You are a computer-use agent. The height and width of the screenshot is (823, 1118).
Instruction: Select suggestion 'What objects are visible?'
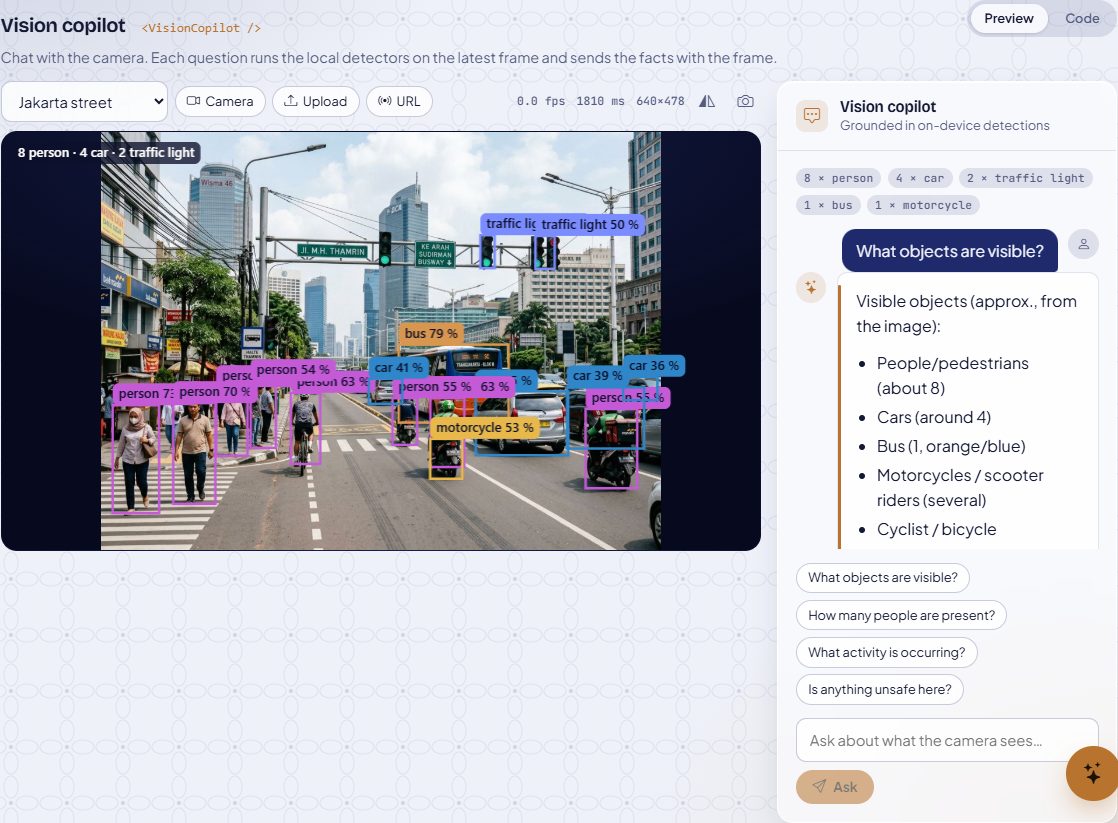click(883, 578)
